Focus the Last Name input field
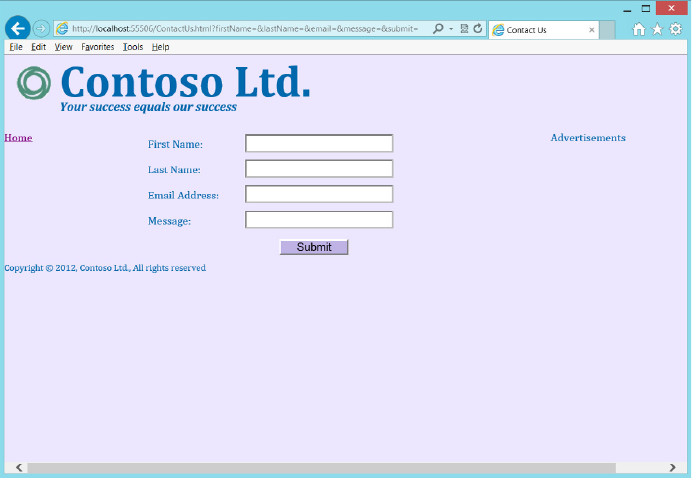This screenshot has height=478, width=692. (x=319, y=169)
